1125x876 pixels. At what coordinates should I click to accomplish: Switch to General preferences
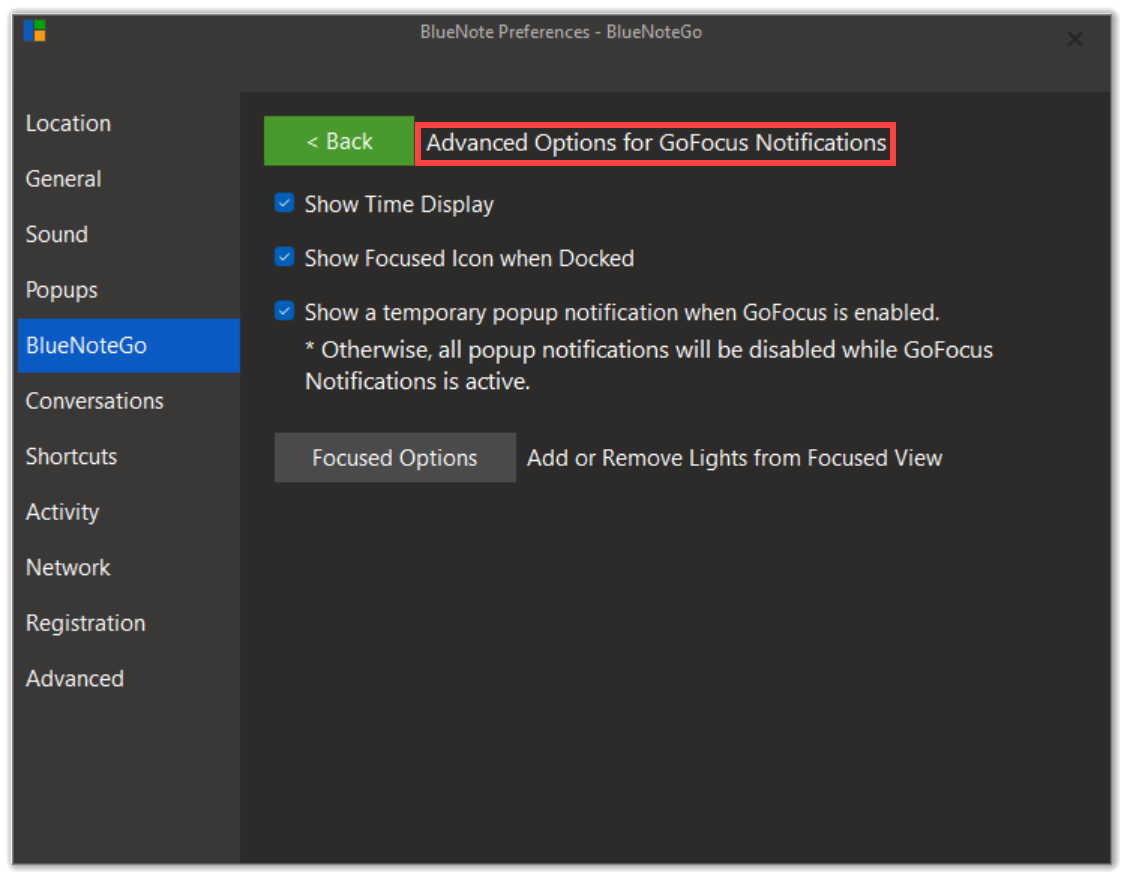pyautogui.click(x=128, y=179)
